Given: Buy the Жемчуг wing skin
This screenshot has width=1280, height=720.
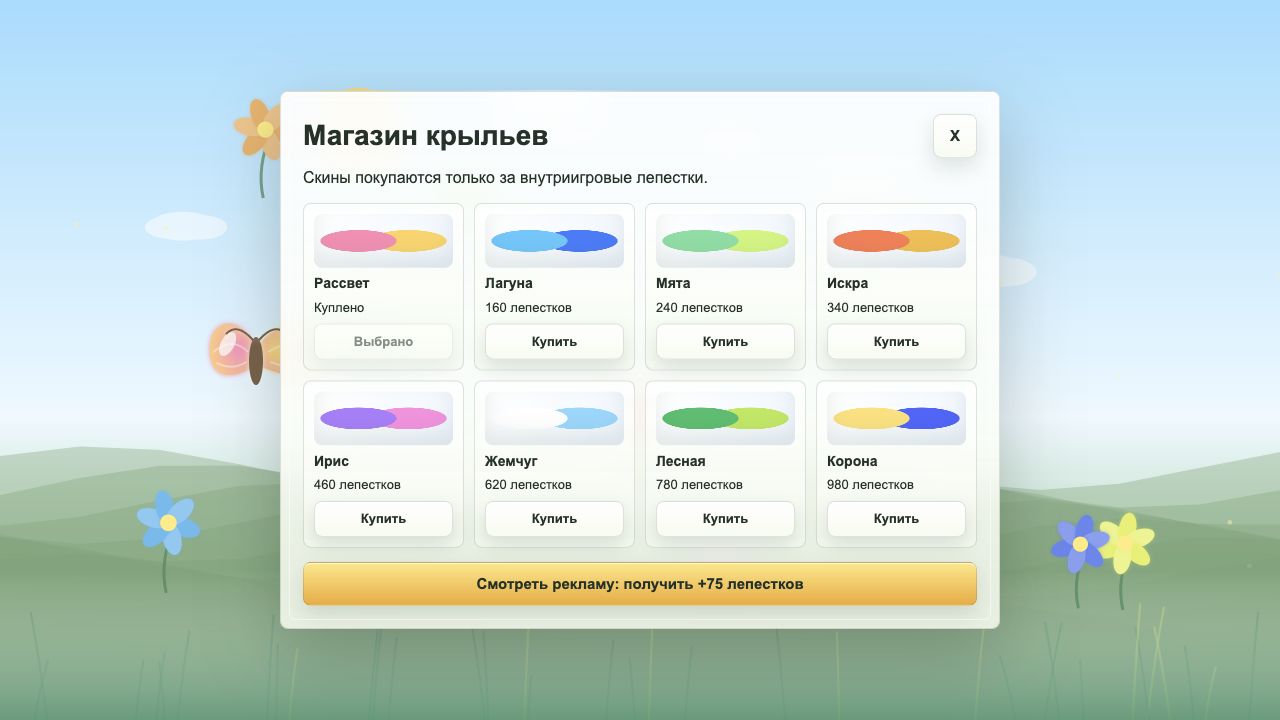Looking at the screenshot, I should point(554,518).
